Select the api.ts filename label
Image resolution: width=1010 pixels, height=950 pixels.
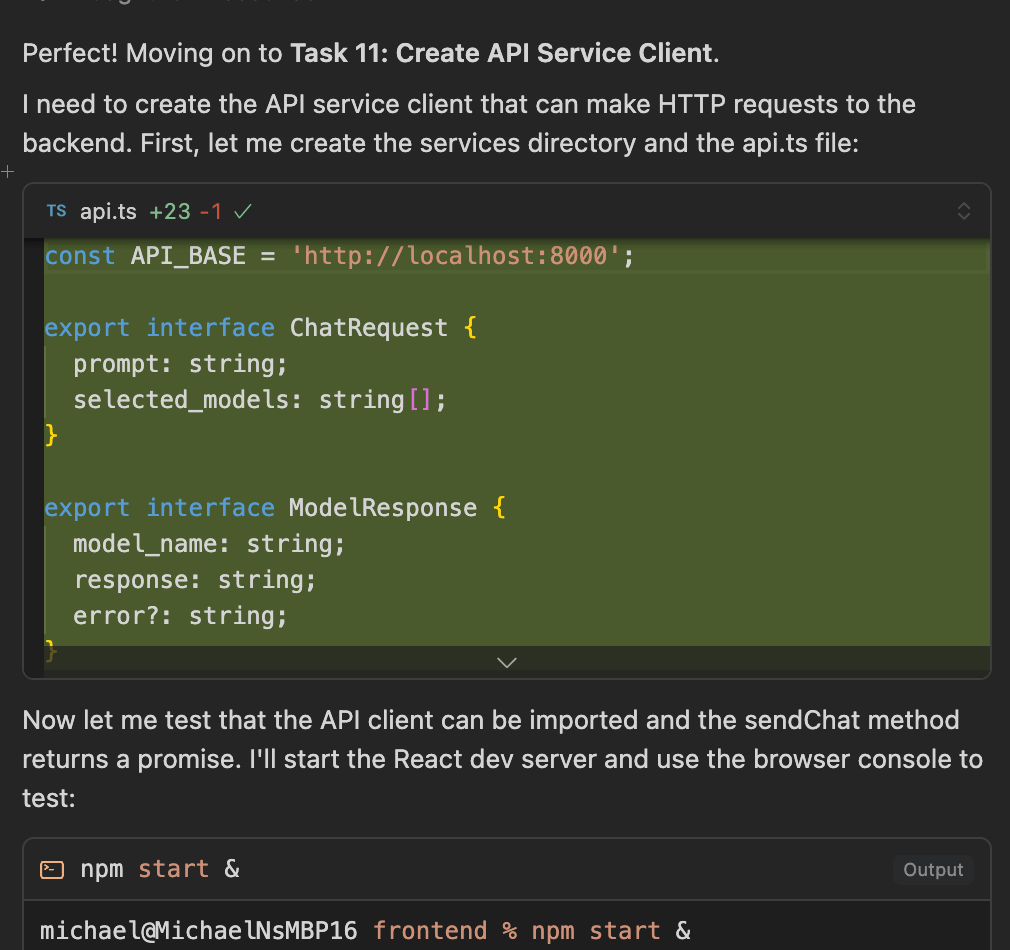tap(106, 211)
